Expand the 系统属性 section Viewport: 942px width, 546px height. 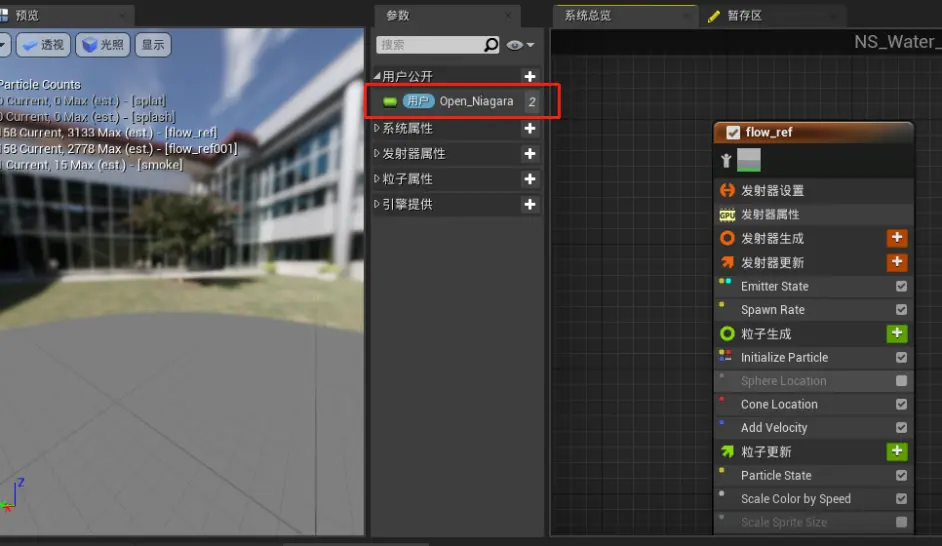point(377,128)
